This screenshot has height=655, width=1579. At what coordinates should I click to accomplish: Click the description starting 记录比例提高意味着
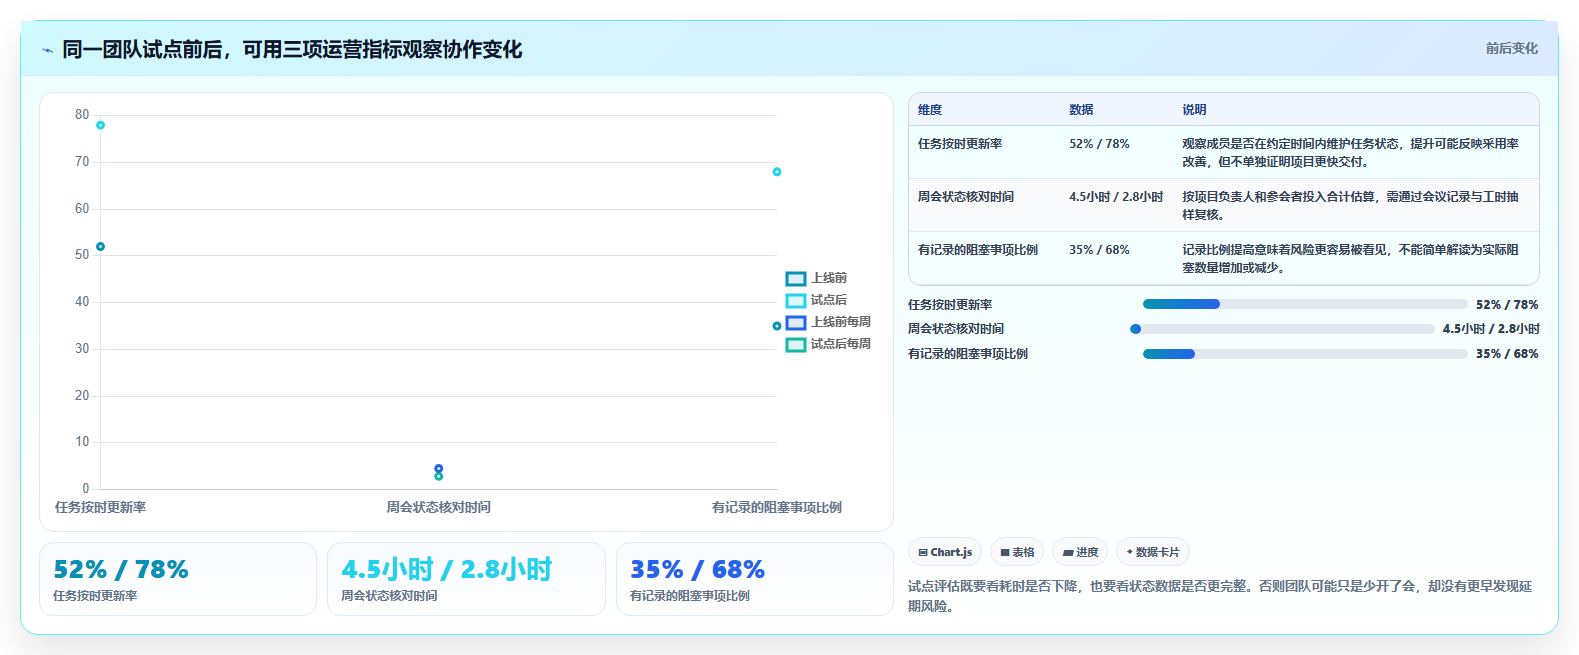pos(1350,259)
